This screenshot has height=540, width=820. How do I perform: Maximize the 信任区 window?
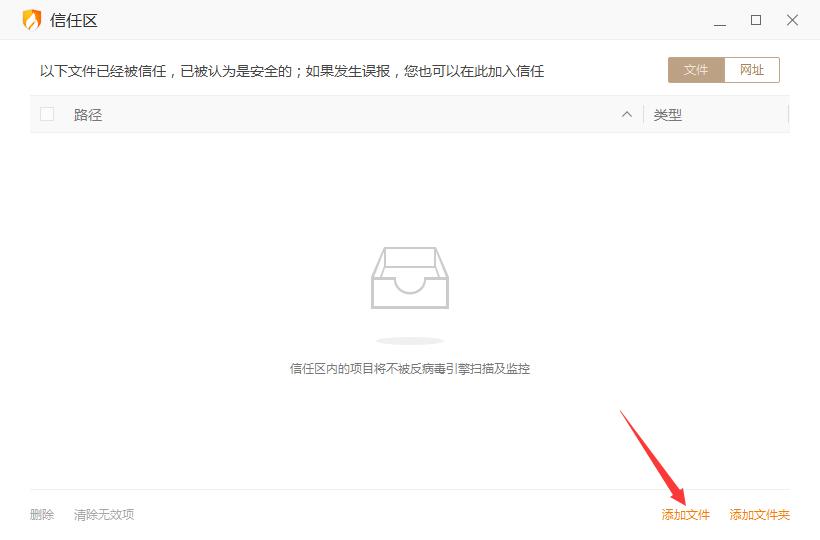point(756,20)
